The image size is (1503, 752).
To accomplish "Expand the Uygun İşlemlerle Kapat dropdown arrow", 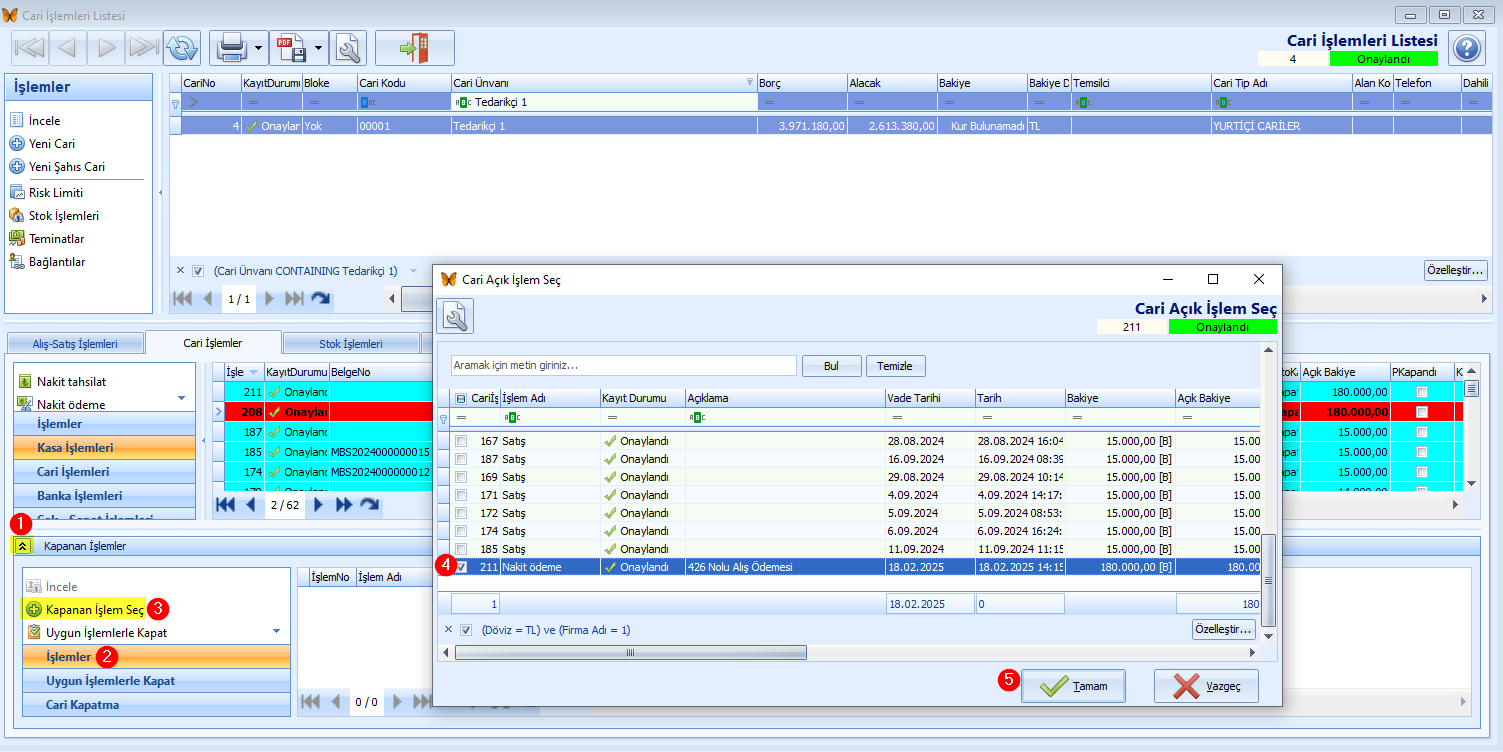I will [276, 632].
